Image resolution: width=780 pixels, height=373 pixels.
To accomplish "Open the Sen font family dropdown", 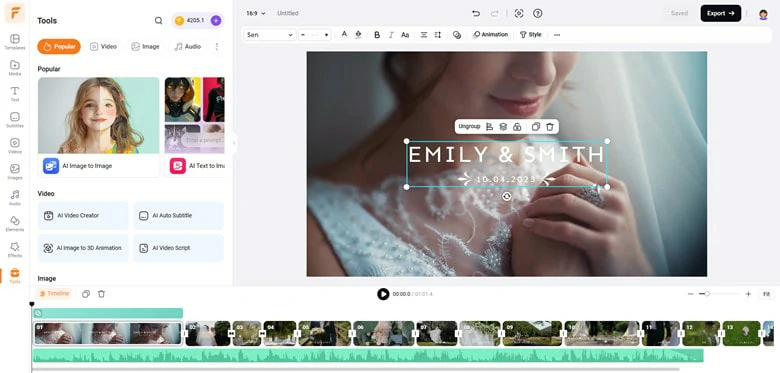I will pyautogui.click(x=270, y=35).
